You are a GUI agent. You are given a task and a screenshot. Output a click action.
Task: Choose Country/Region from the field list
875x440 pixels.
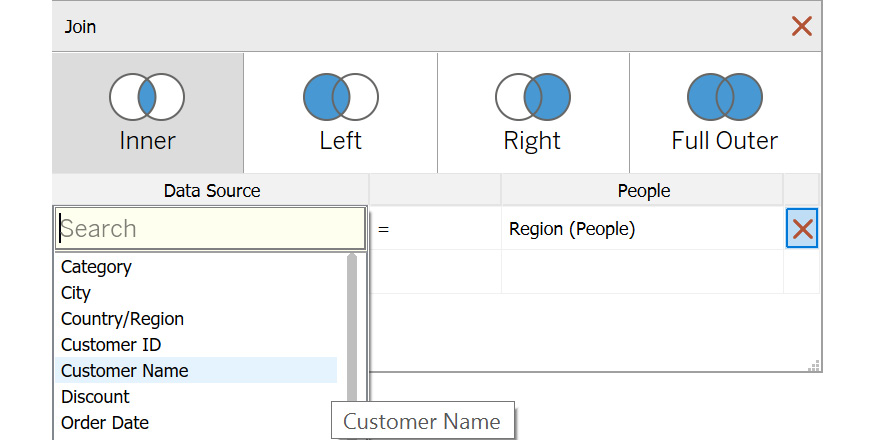point(196,319)
